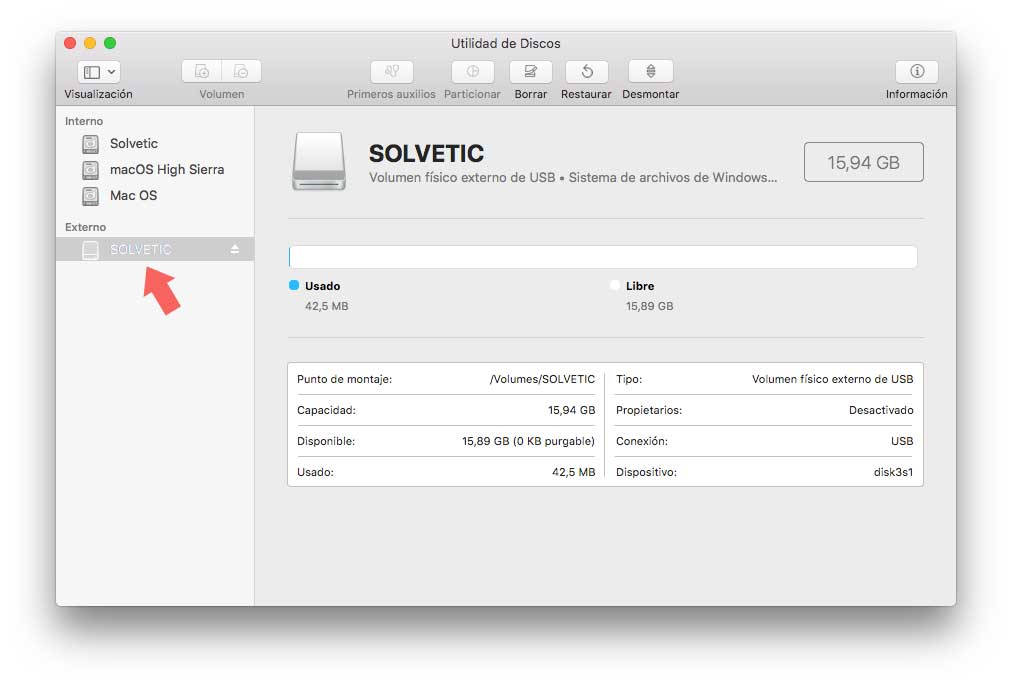
Task: Click the Interno section header
Action: [84, 121]
